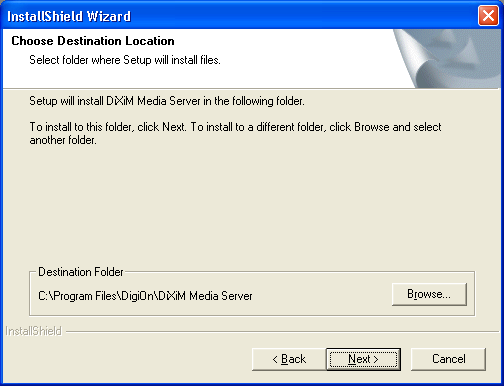Close the InstallShield Wizard window
Screen dimensions: 504x386
[x=488, y=16]
